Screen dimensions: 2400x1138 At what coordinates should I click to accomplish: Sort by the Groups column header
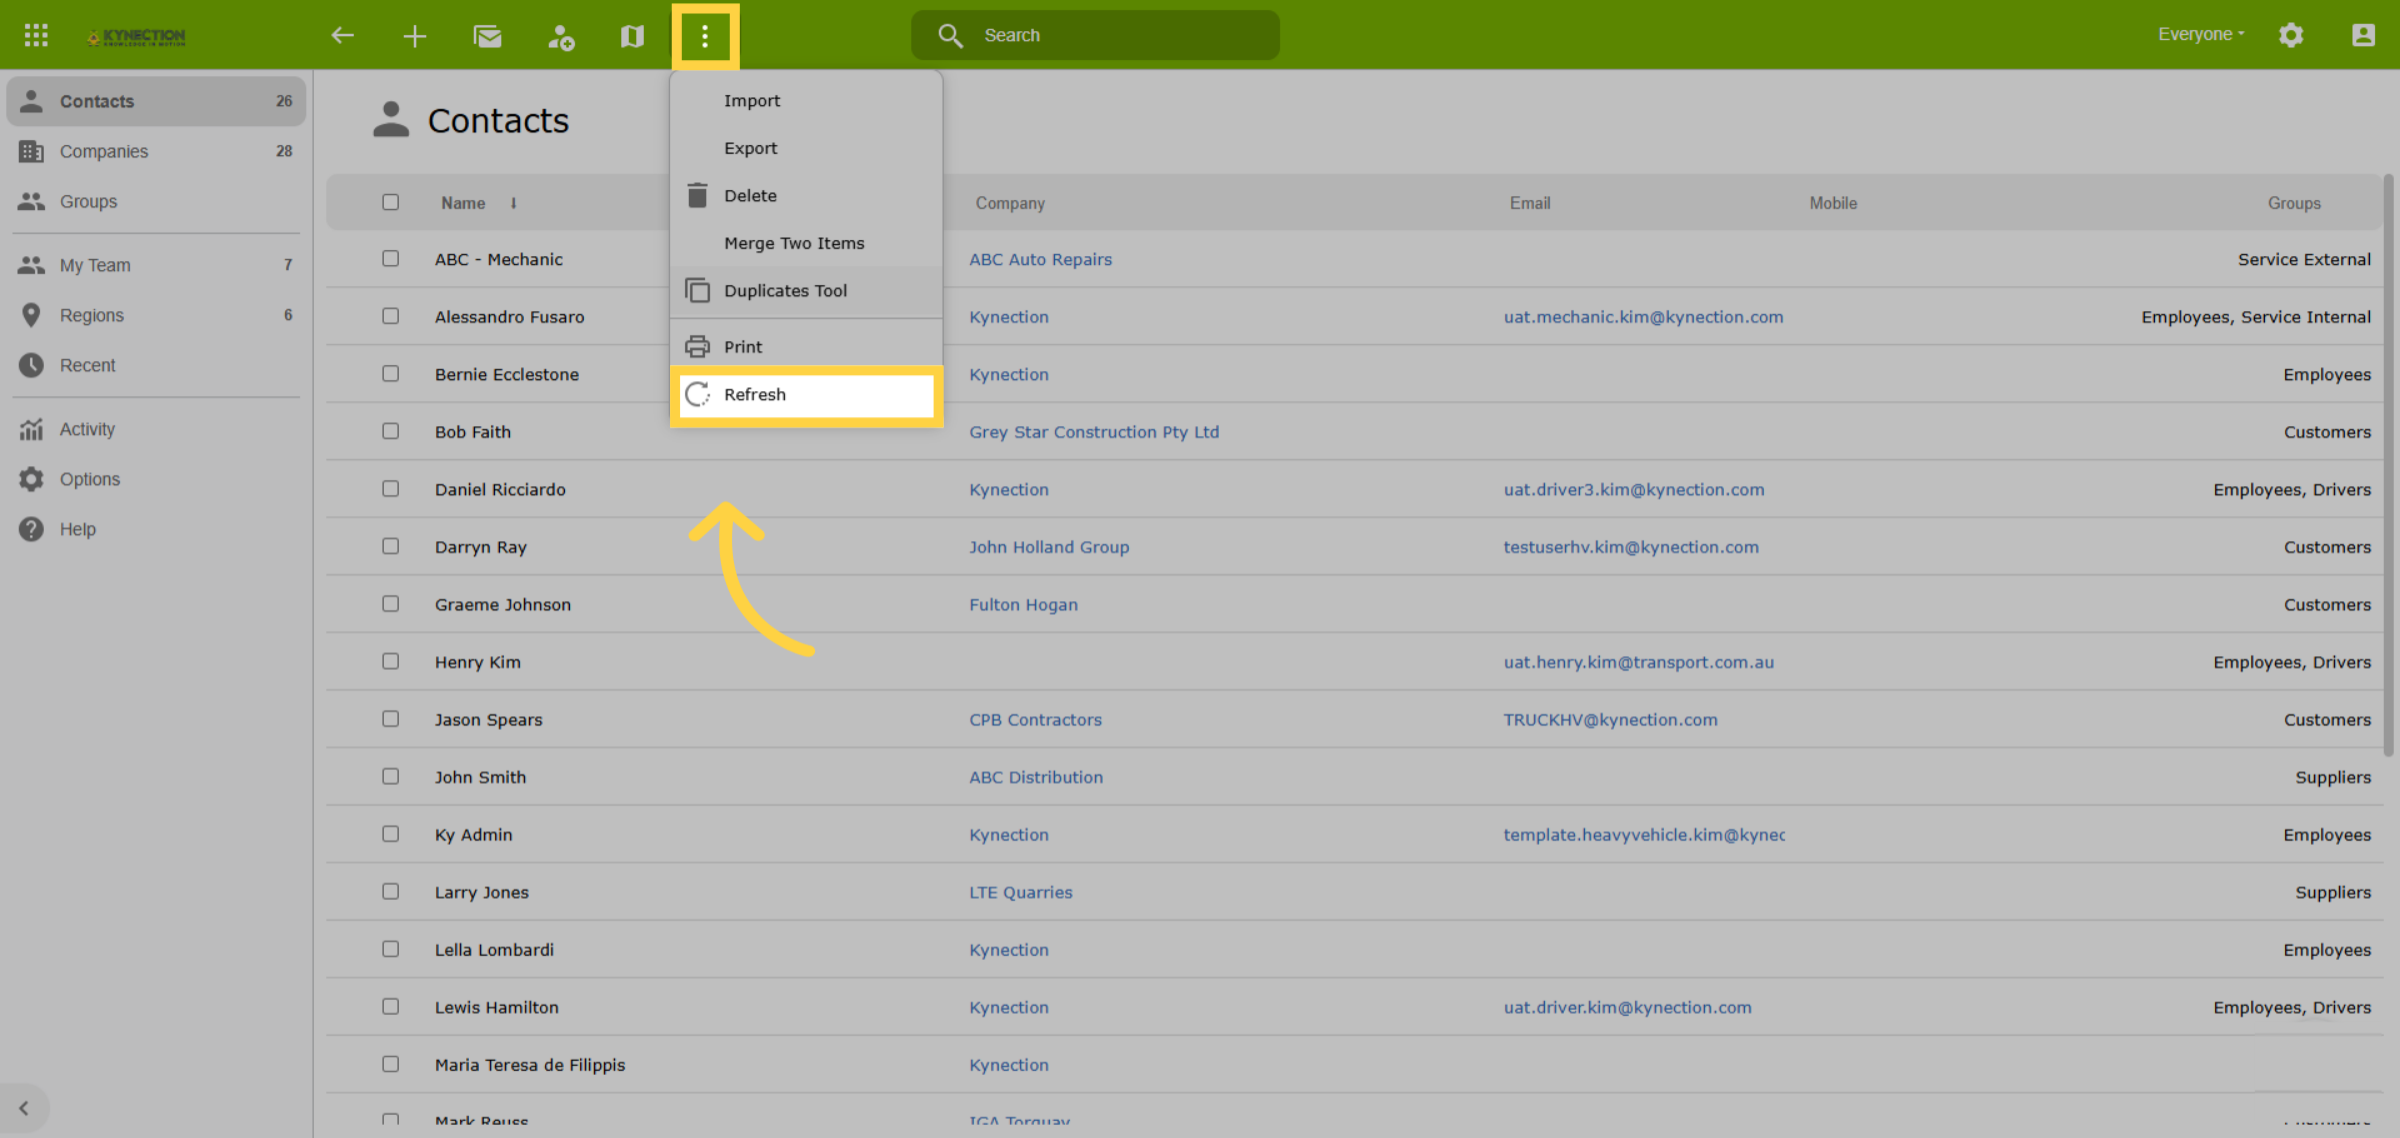[x=2294, y=203]
